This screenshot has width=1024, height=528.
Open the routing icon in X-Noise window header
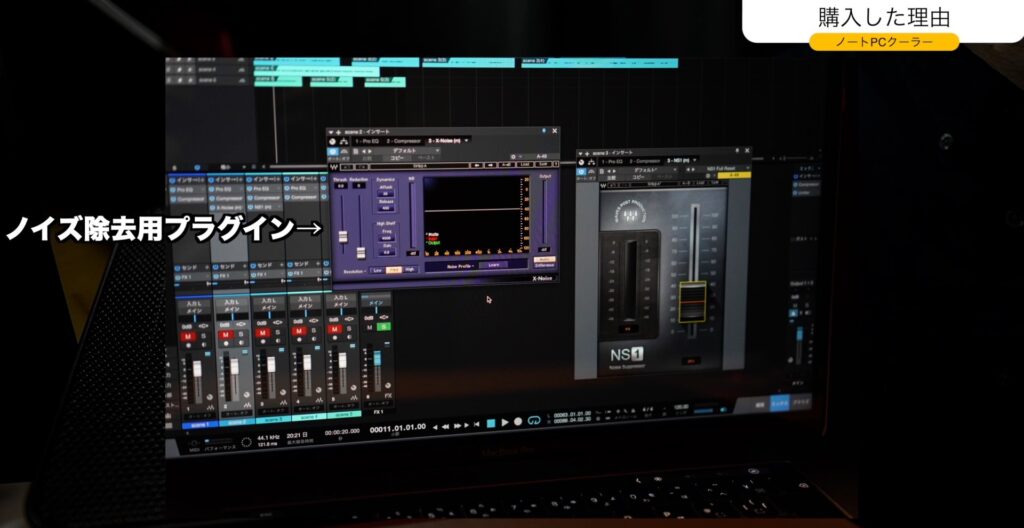(x=344, y=141)
